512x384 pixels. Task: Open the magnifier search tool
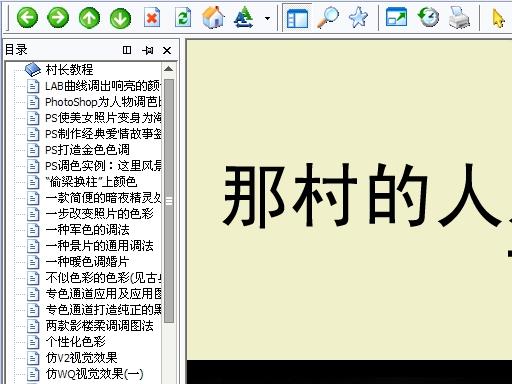[327, 17]
